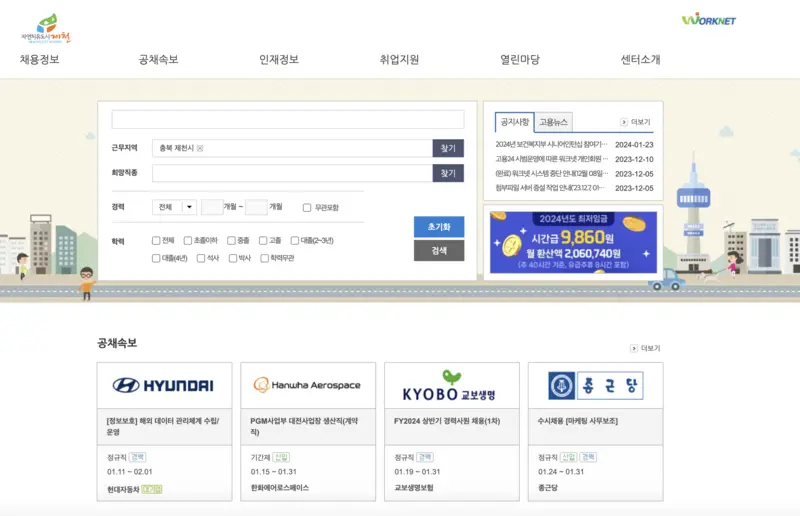Open the 종근당 logo card
800x516 pixels.
595,385
